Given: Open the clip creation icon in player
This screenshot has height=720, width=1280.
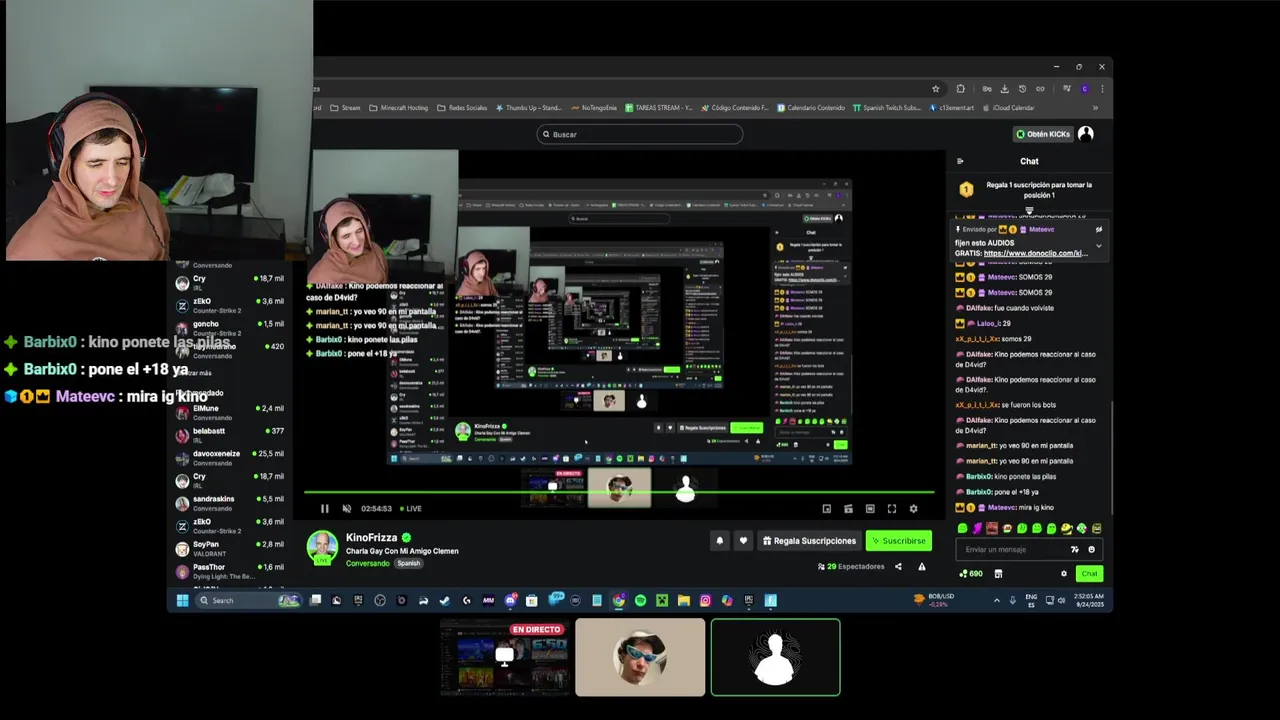Looking at the screenshot, I should (x=848, y=509).
